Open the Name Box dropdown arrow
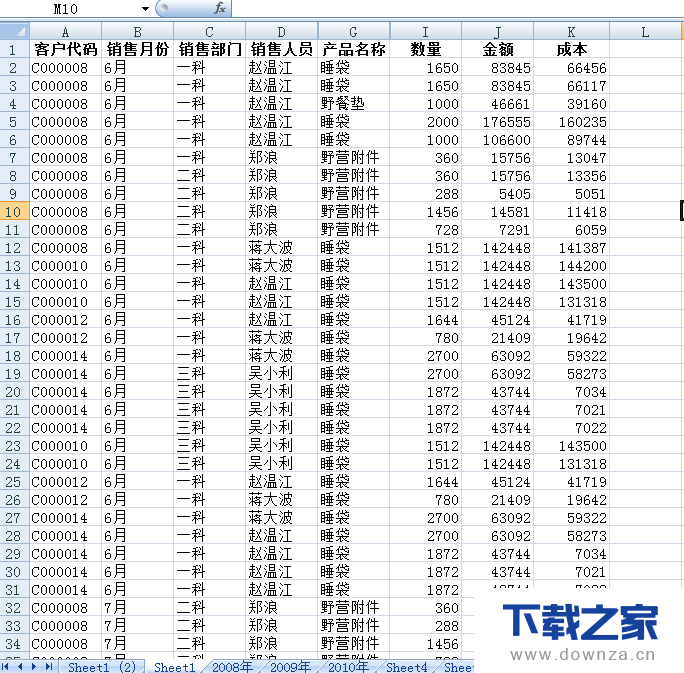684x673 pixels. [x=145, y=9]
